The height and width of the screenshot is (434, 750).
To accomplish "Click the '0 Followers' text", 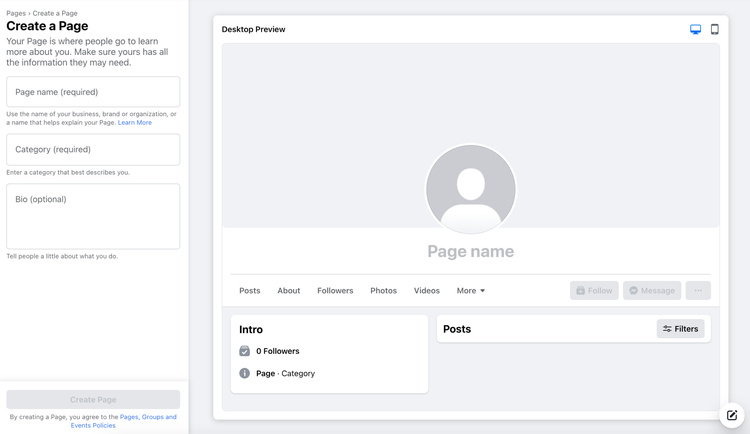I will [x=277, y=351].
